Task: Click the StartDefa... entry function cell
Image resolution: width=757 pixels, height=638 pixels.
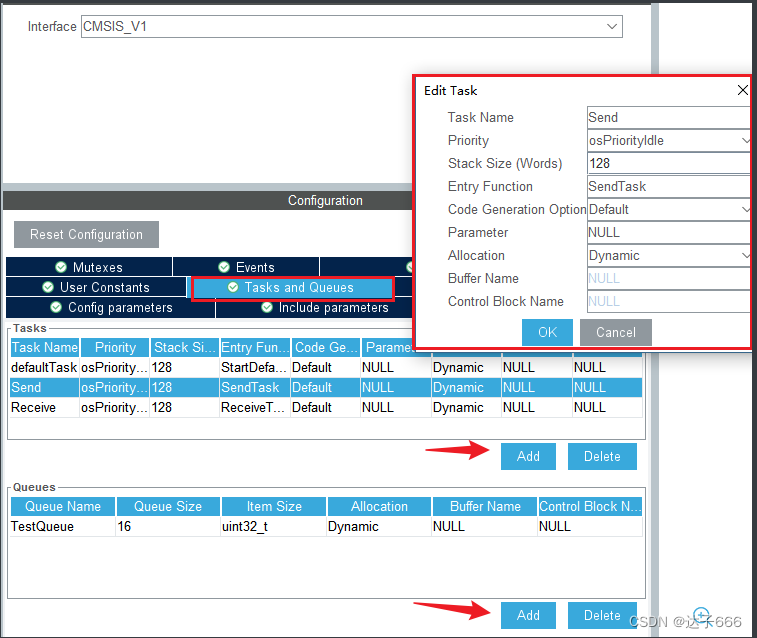Action: (254, 368)
